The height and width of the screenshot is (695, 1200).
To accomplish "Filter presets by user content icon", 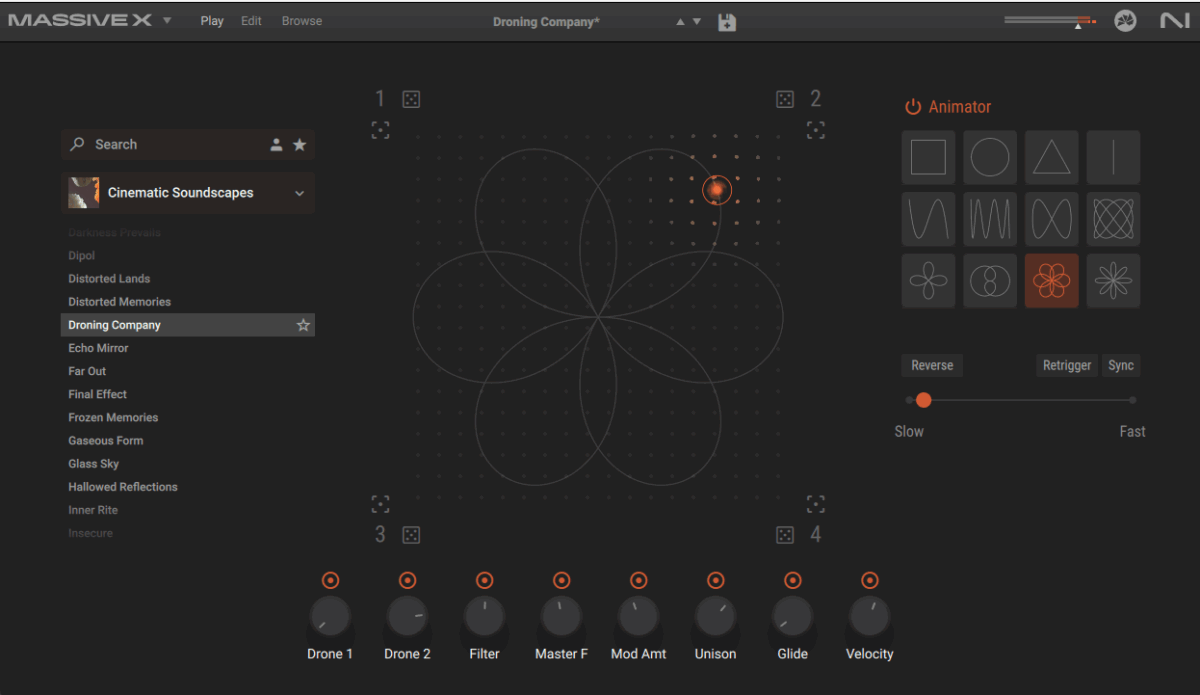I will [276, 145].
